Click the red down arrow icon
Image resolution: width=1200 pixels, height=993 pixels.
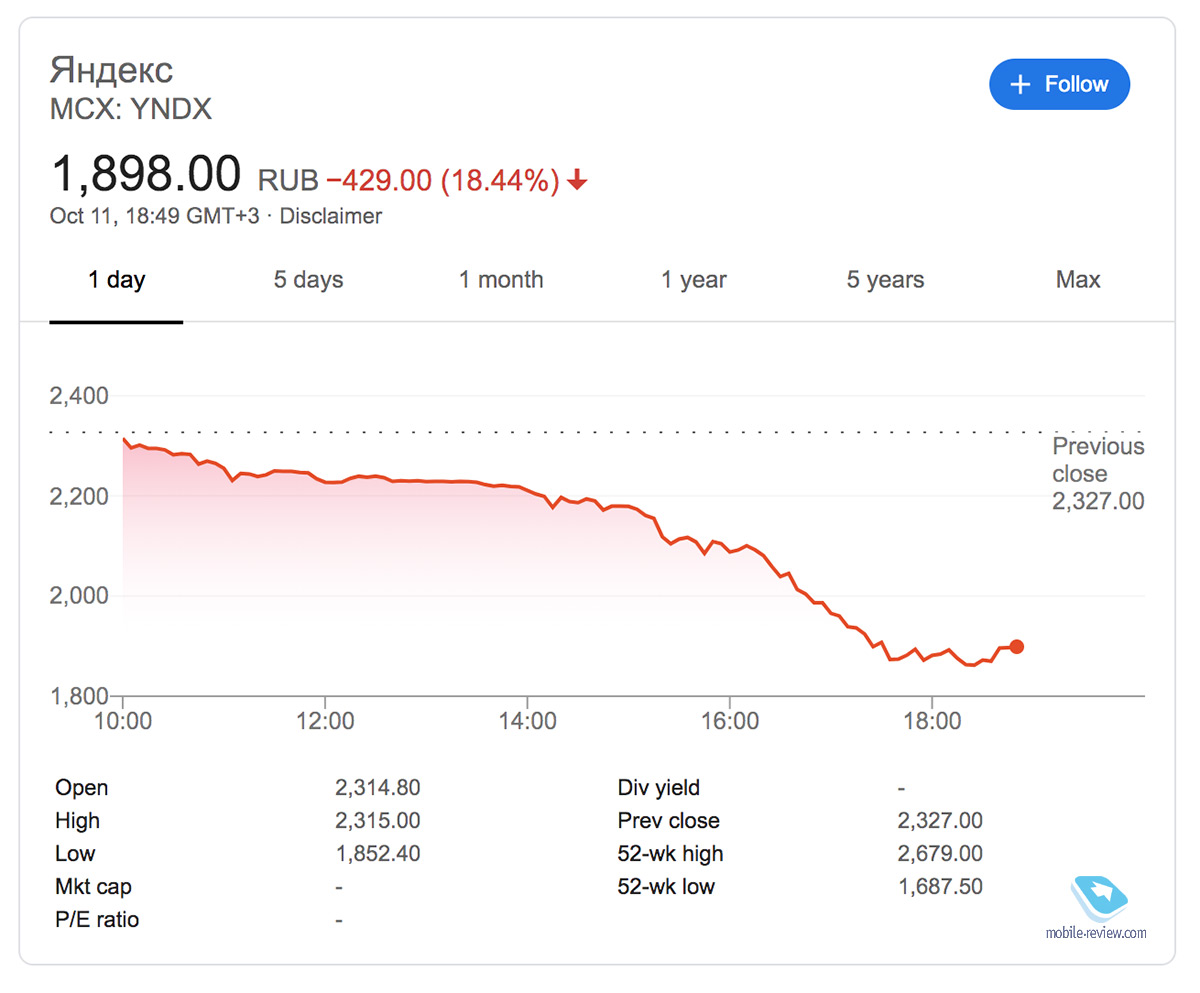(x=577, y=181)
